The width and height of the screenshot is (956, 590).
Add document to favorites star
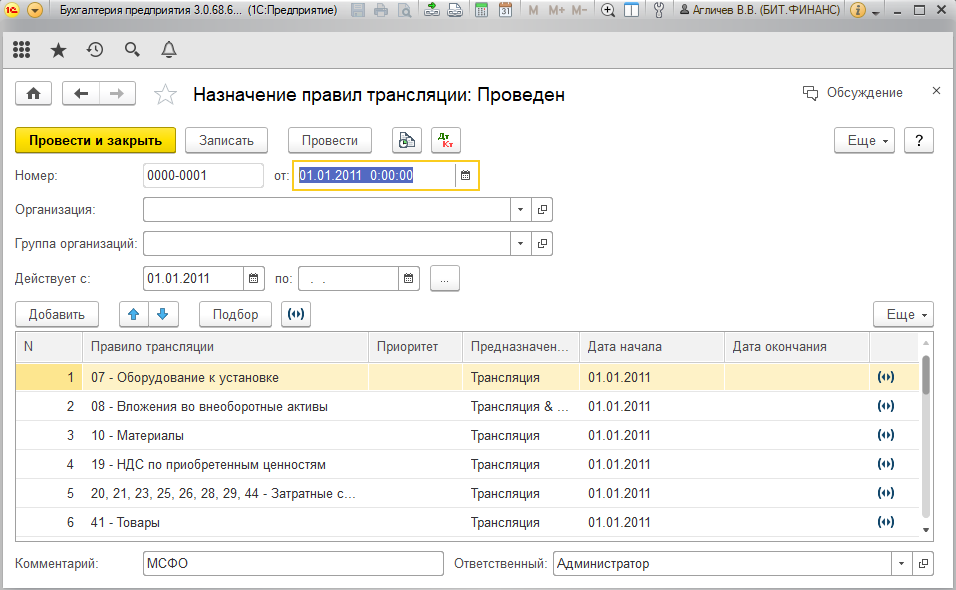click(166, 95)
